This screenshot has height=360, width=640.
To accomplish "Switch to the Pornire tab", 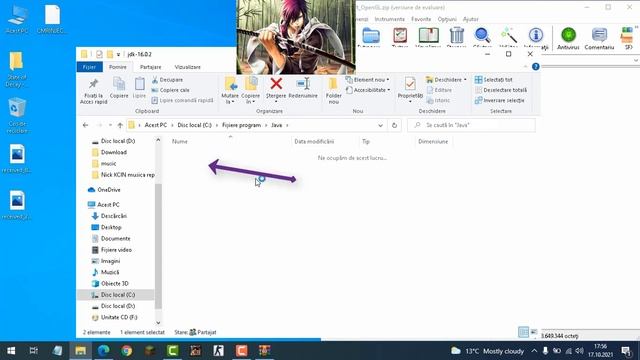I will [118, 67].
